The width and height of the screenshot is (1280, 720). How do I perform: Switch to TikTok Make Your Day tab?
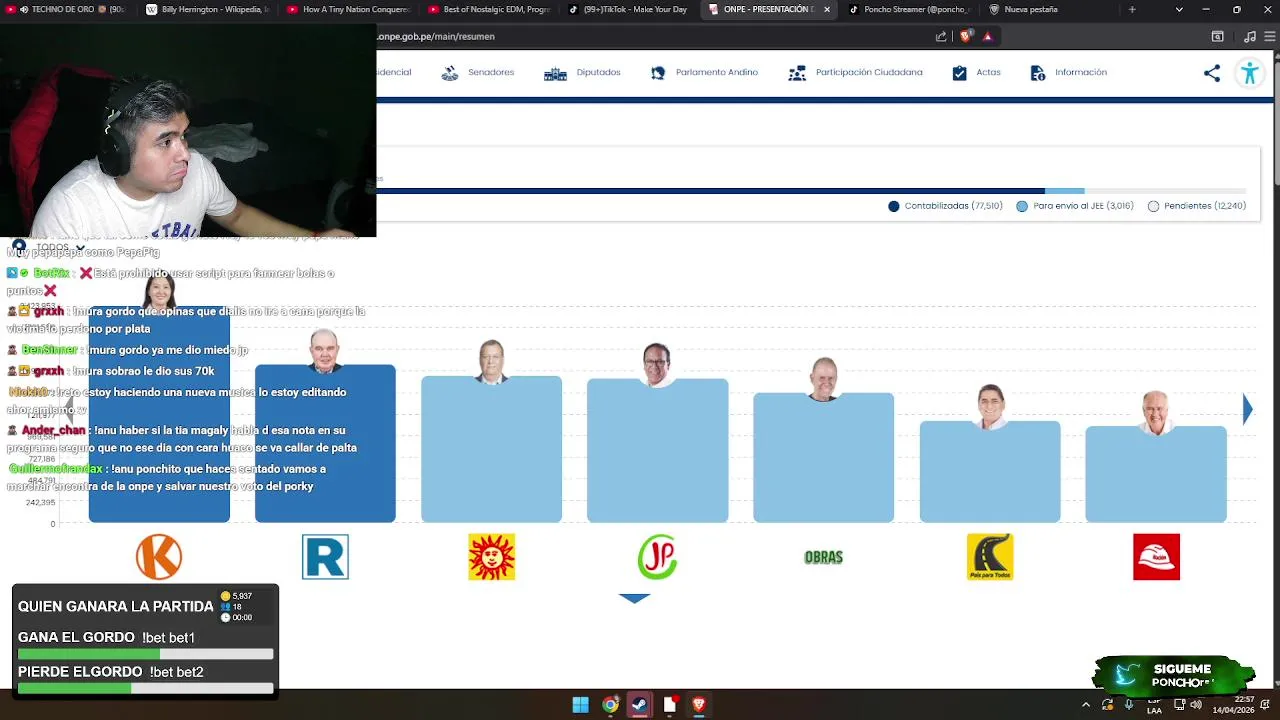coord(628,9)
